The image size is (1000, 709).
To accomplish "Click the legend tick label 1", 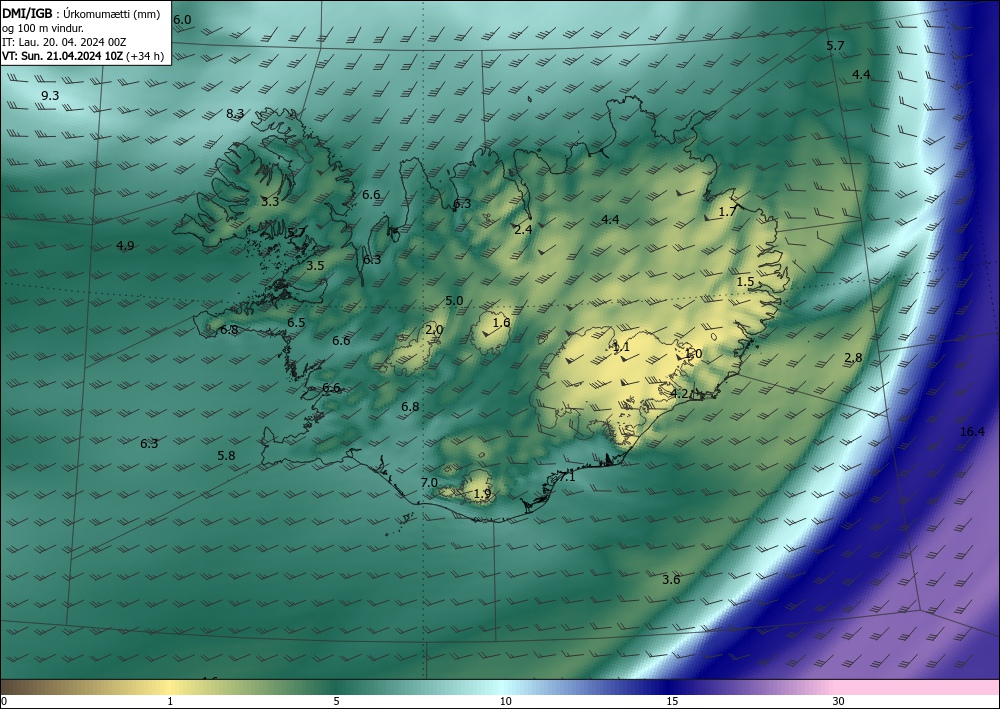I will [170, 701].
